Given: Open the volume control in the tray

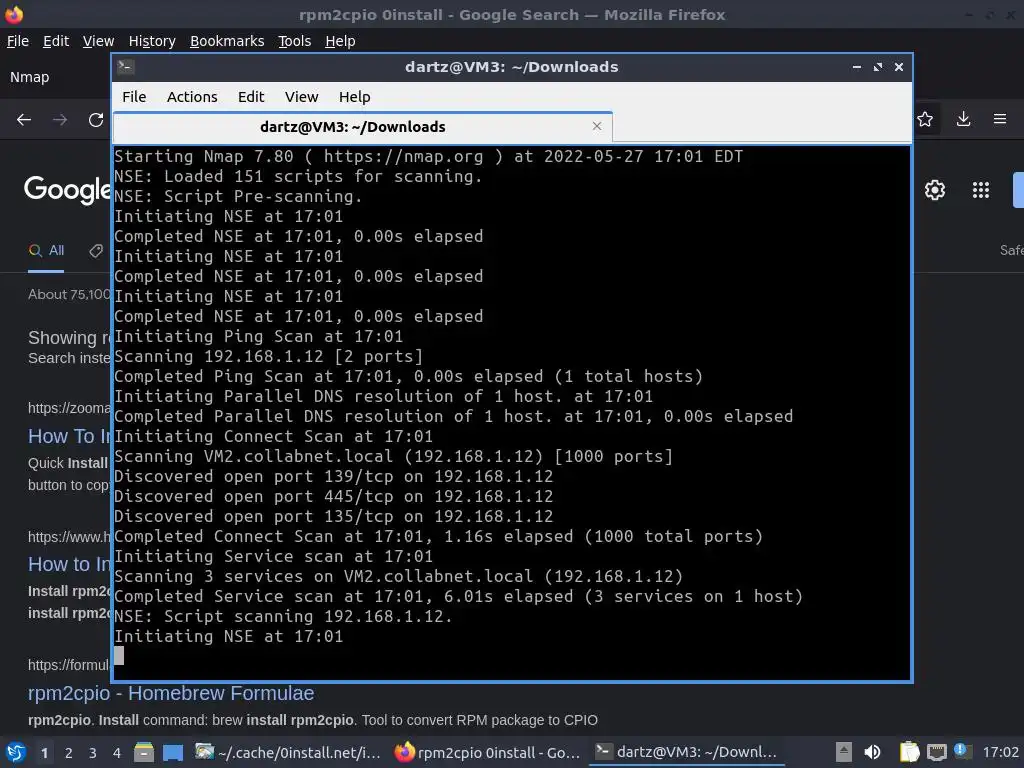Looking at the screenshot, I should [872, 752].
